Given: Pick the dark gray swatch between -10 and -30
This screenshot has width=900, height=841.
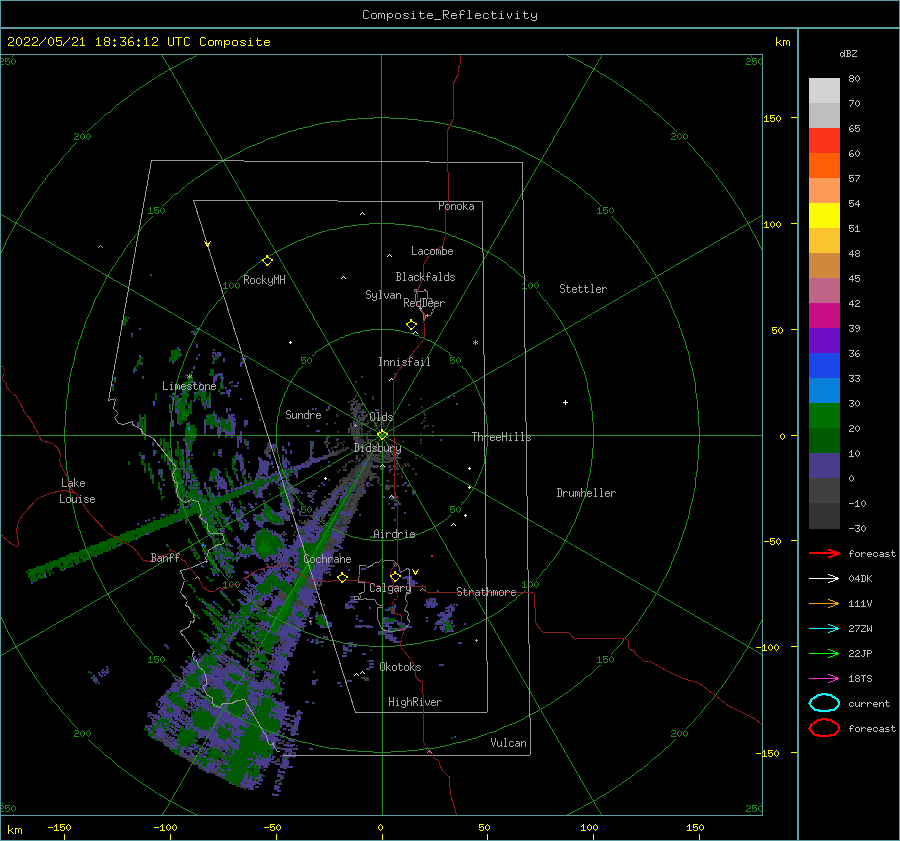Looking at the screenshot, I should click(x=824, y=516).
